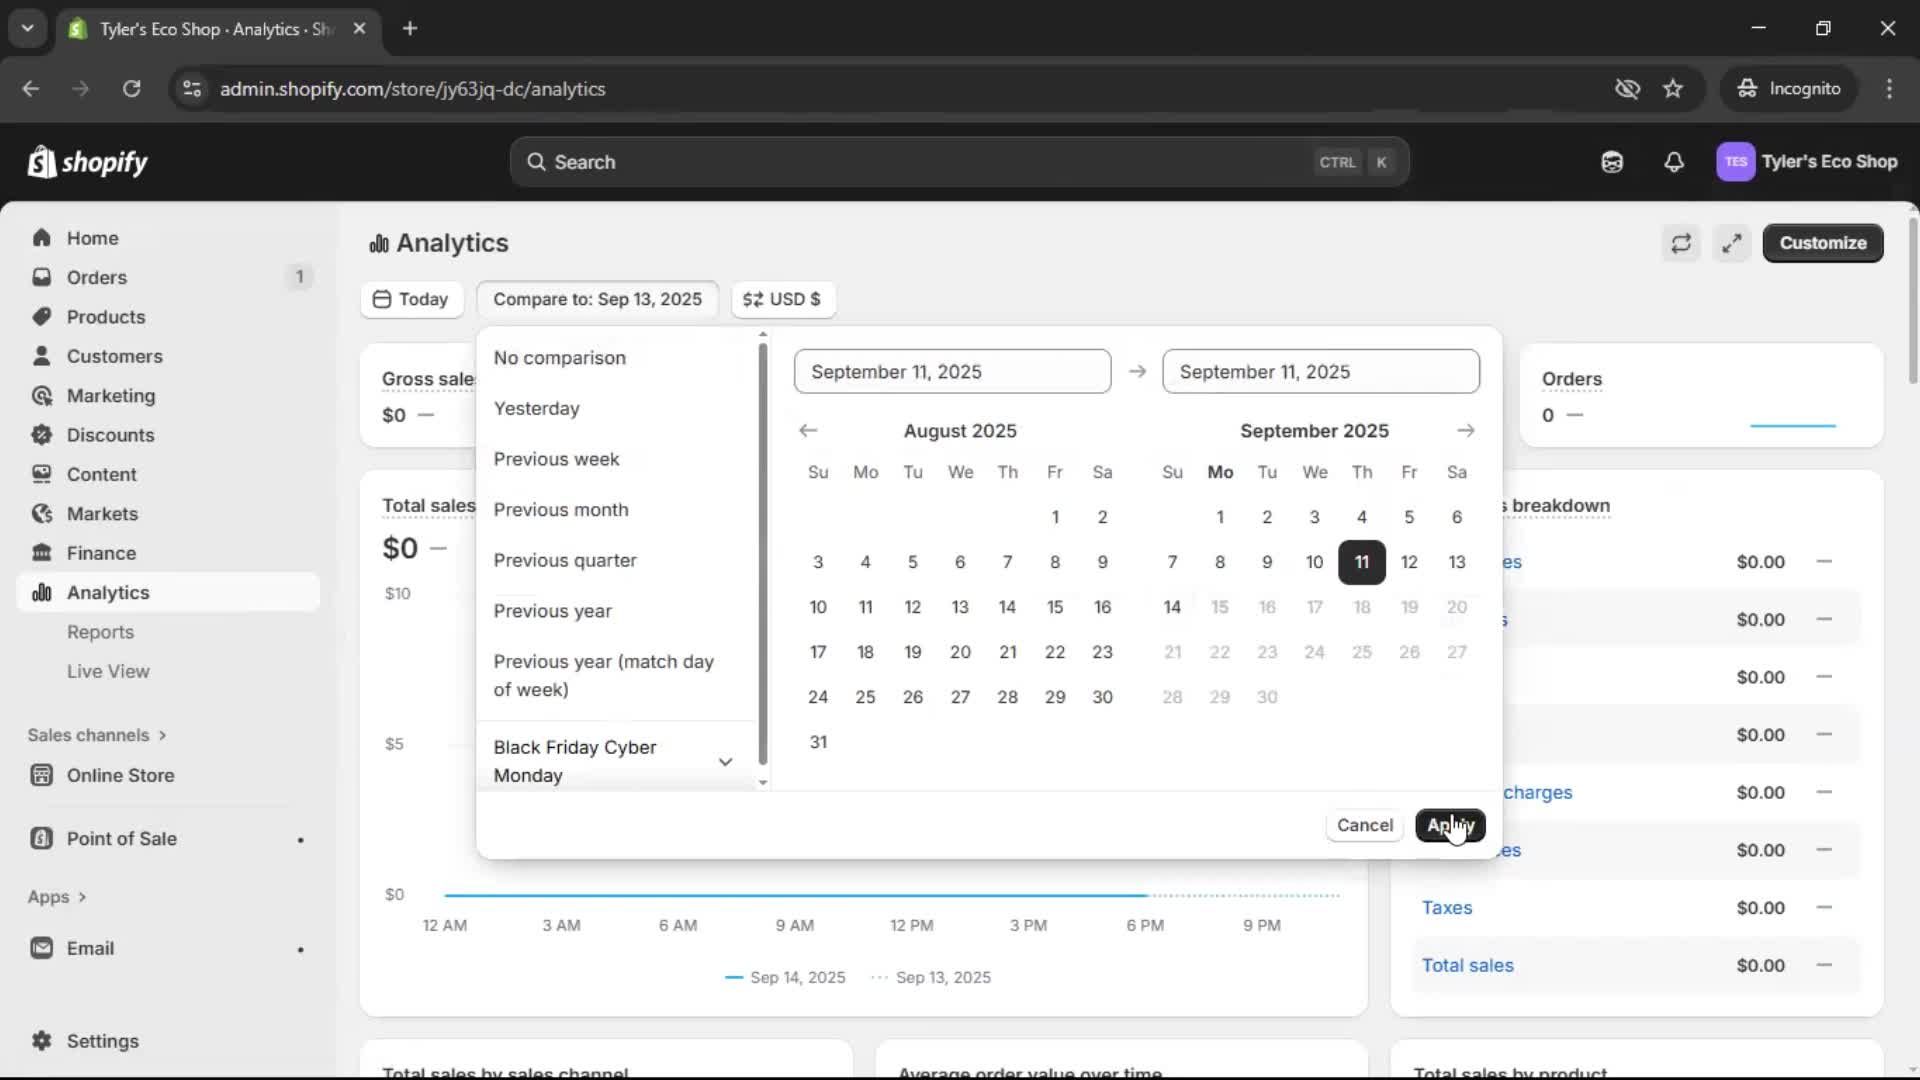
Task: Open the Compare to date dropdown
Action: [x=598, y=299]
